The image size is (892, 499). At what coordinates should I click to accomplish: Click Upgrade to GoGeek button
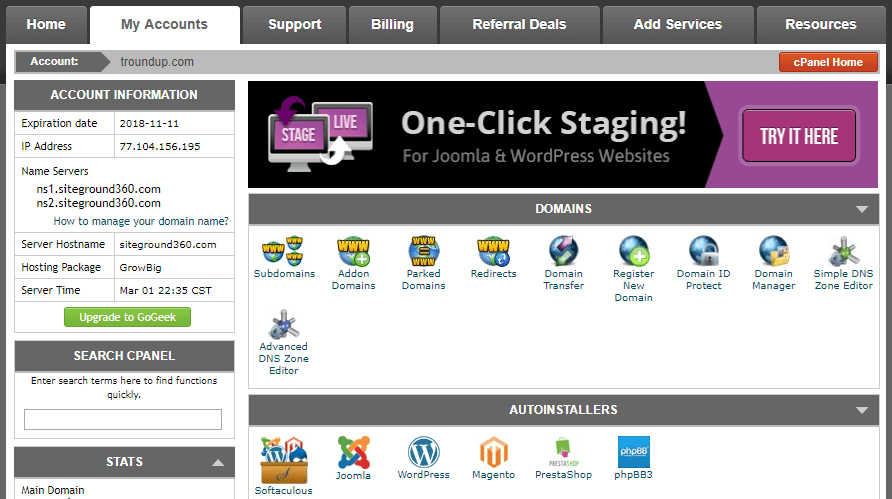click(127, 317)
